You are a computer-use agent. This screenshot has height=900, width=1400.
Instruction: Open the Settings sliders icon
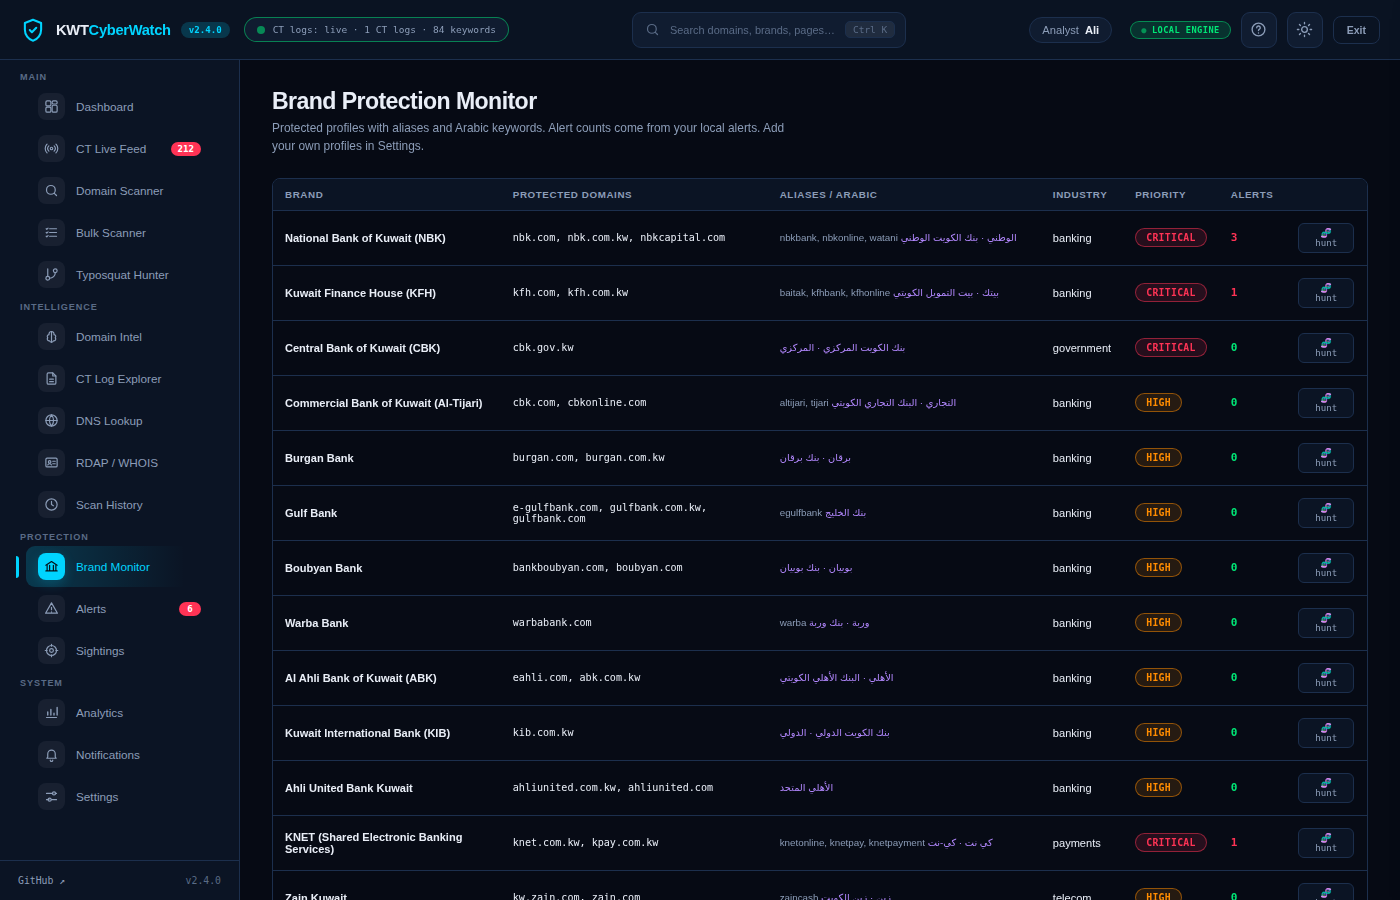click(x=51, y=797)
